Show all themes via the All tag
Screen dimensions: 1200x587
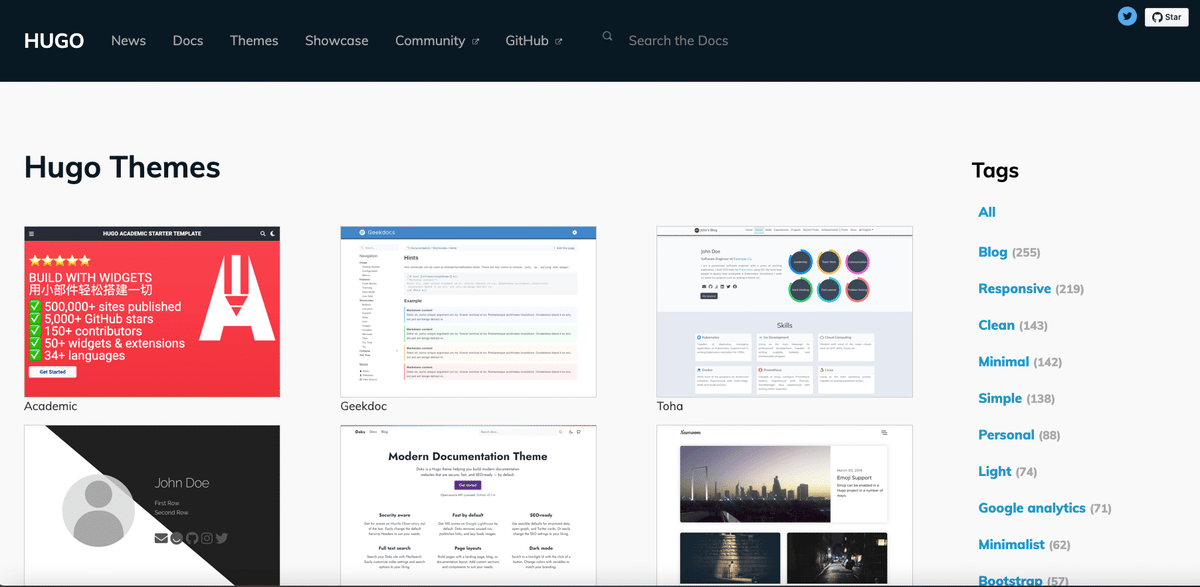coord(987,212)
